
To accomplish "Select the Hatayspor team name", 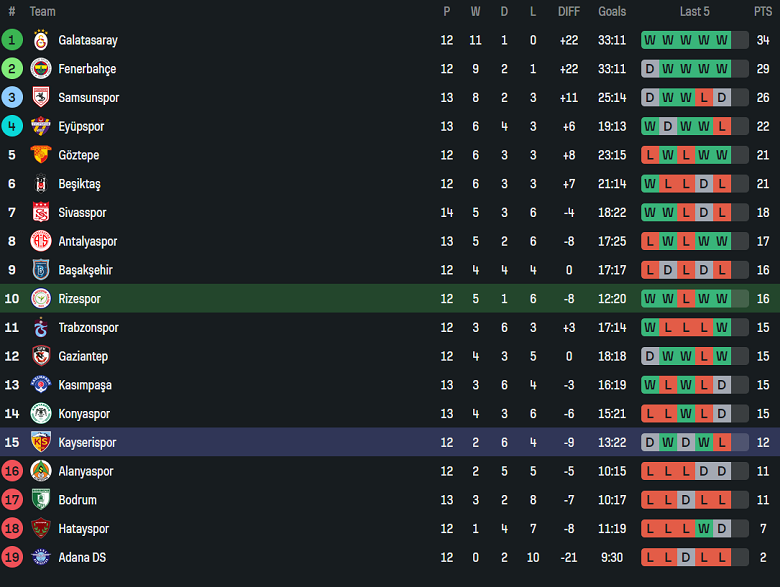I will (83, 528).
